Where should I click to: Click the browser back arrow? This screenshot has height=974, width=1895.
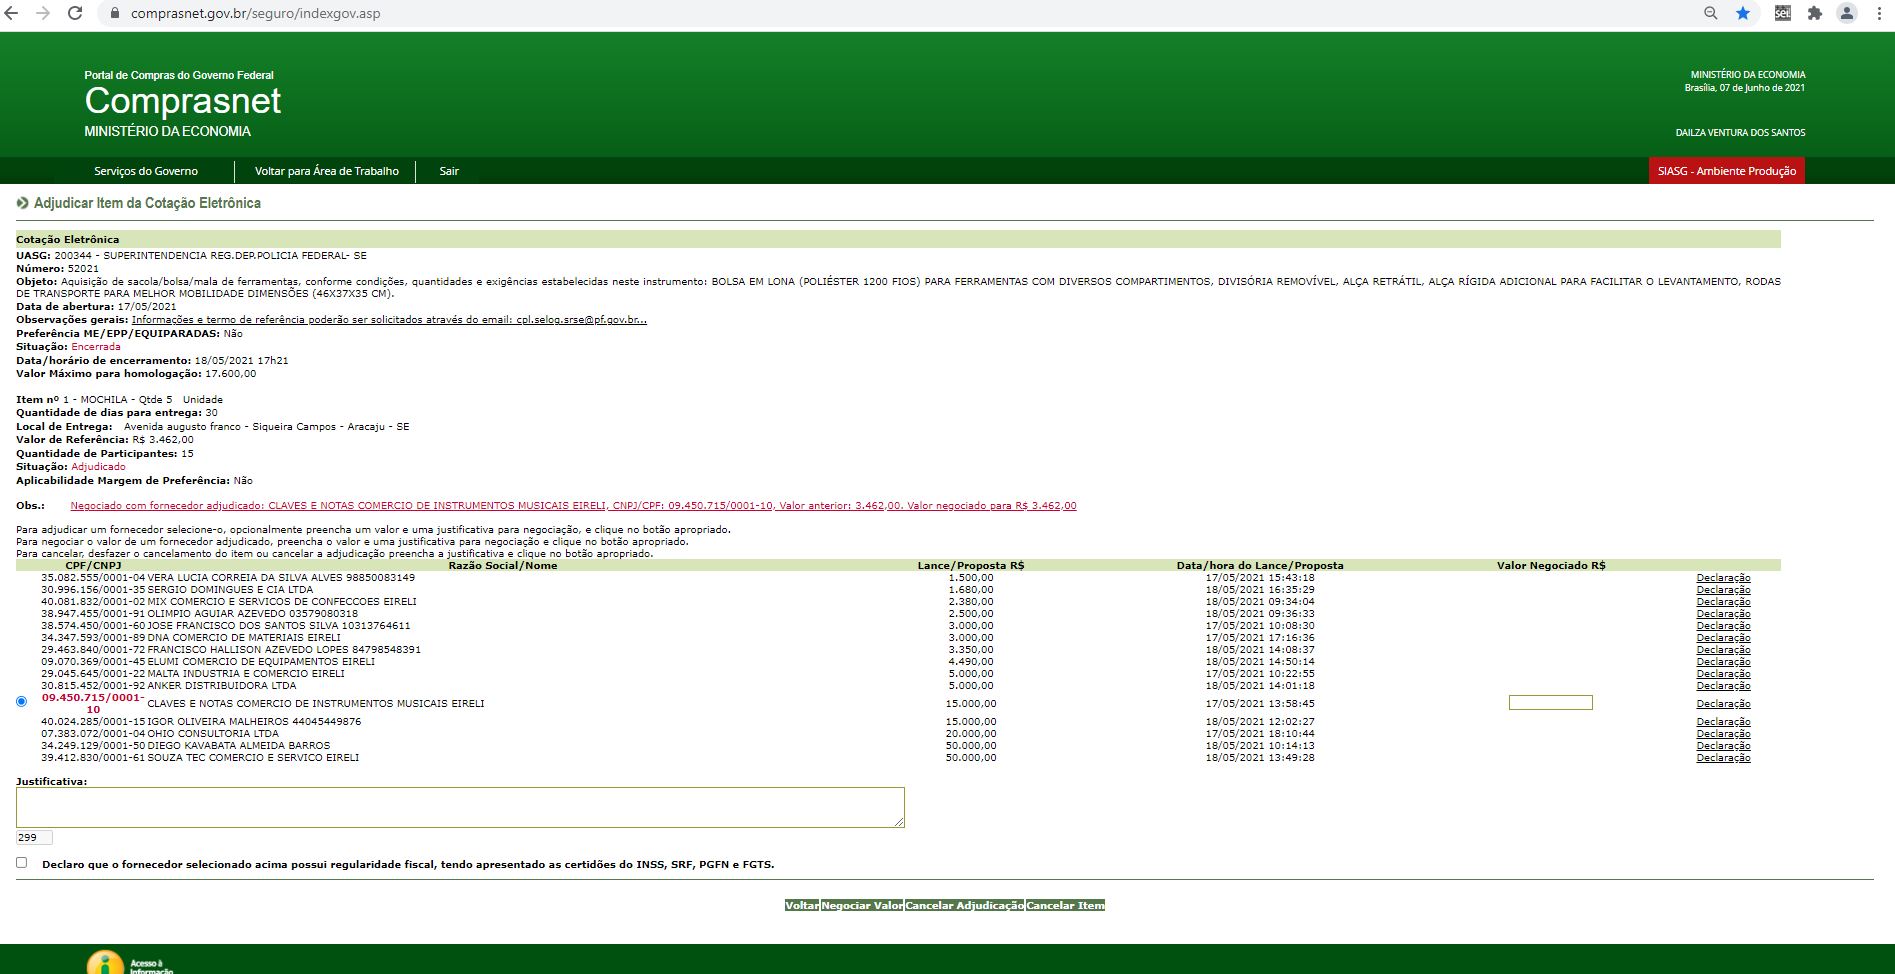(12, 13)
